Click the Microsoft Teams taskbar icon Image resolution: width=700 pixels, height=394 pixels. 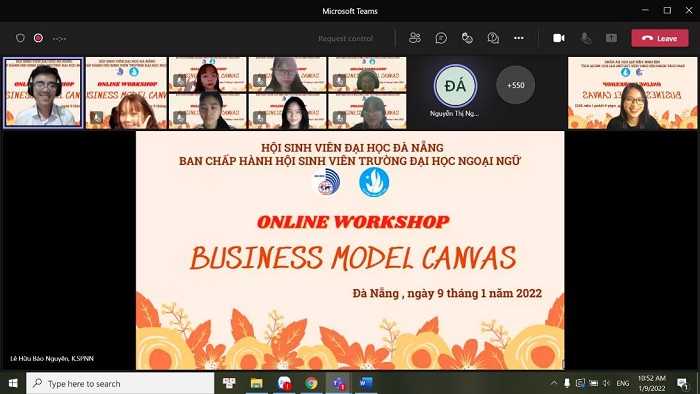[338, 383]
